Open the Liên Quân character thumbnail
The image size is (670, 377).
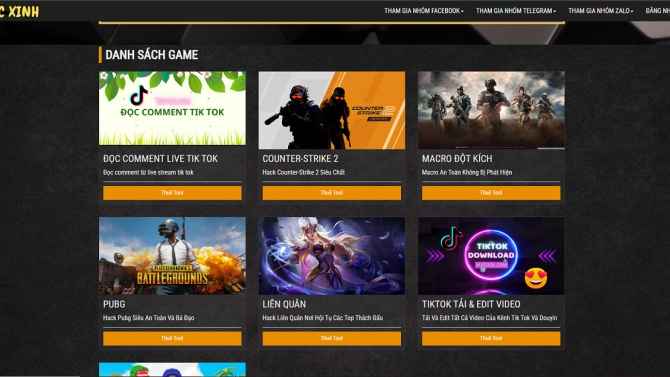(332, 256)
